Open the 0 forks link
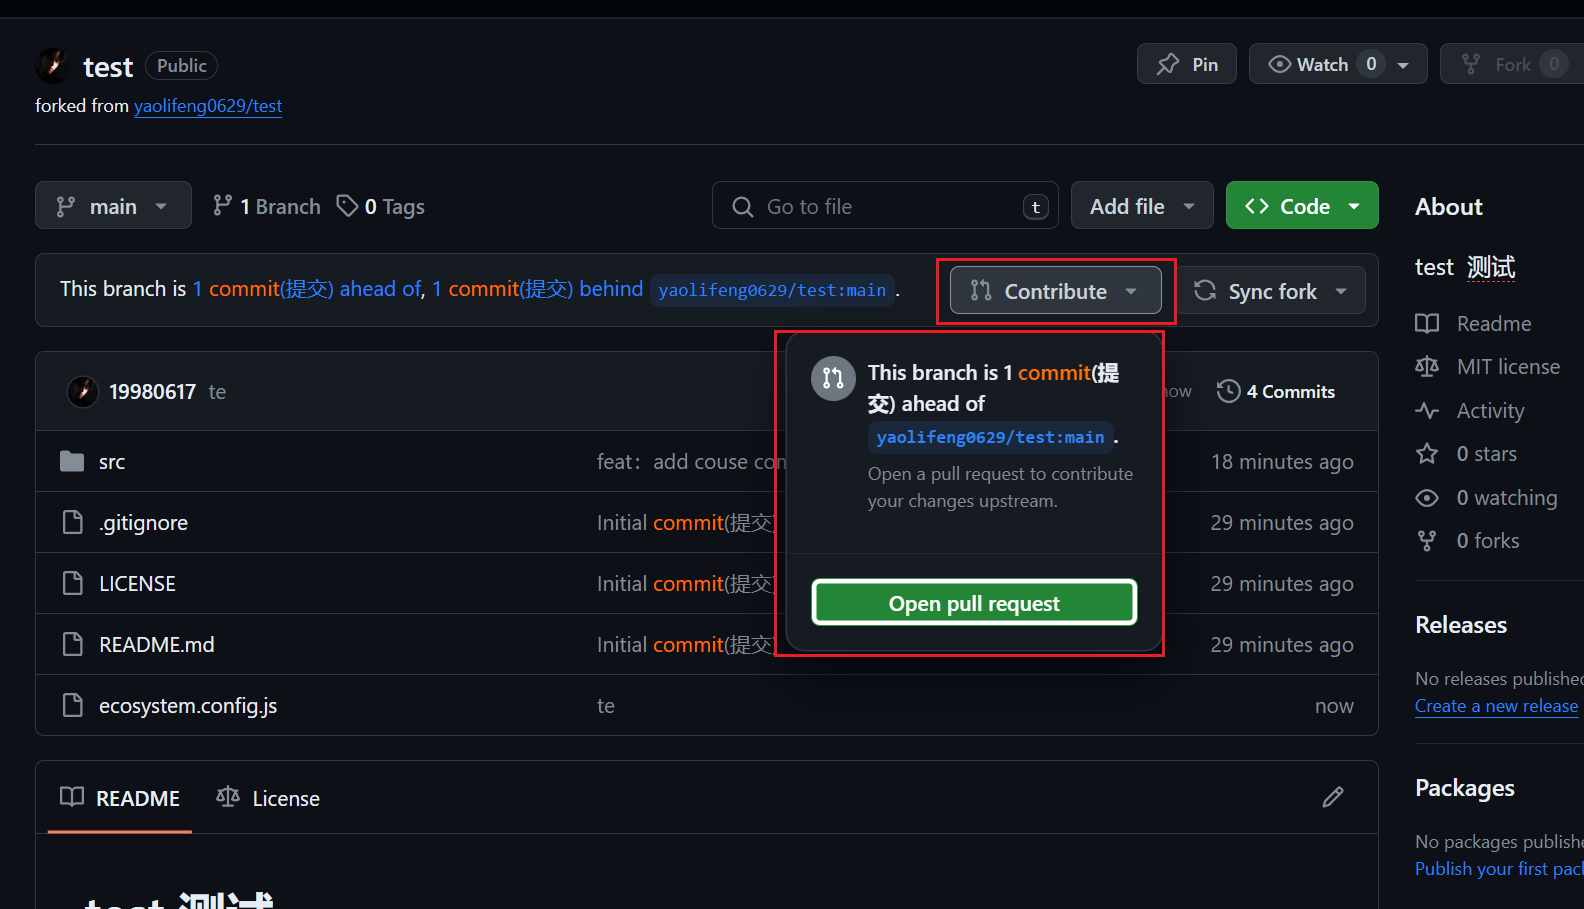Viewport: 1584px width, 909px height. click(1467, 541)
